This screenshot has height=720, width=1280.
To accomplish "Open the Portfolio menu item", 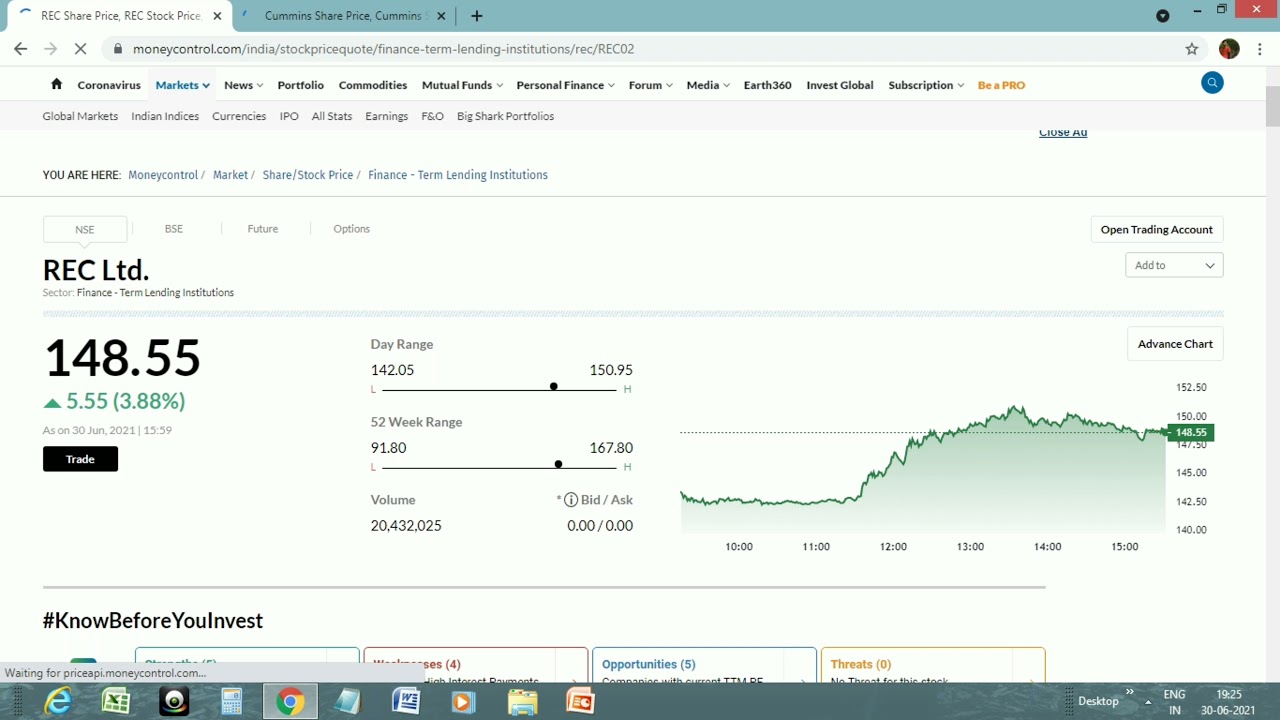I will pyautogui.click(x=301, y=85).
